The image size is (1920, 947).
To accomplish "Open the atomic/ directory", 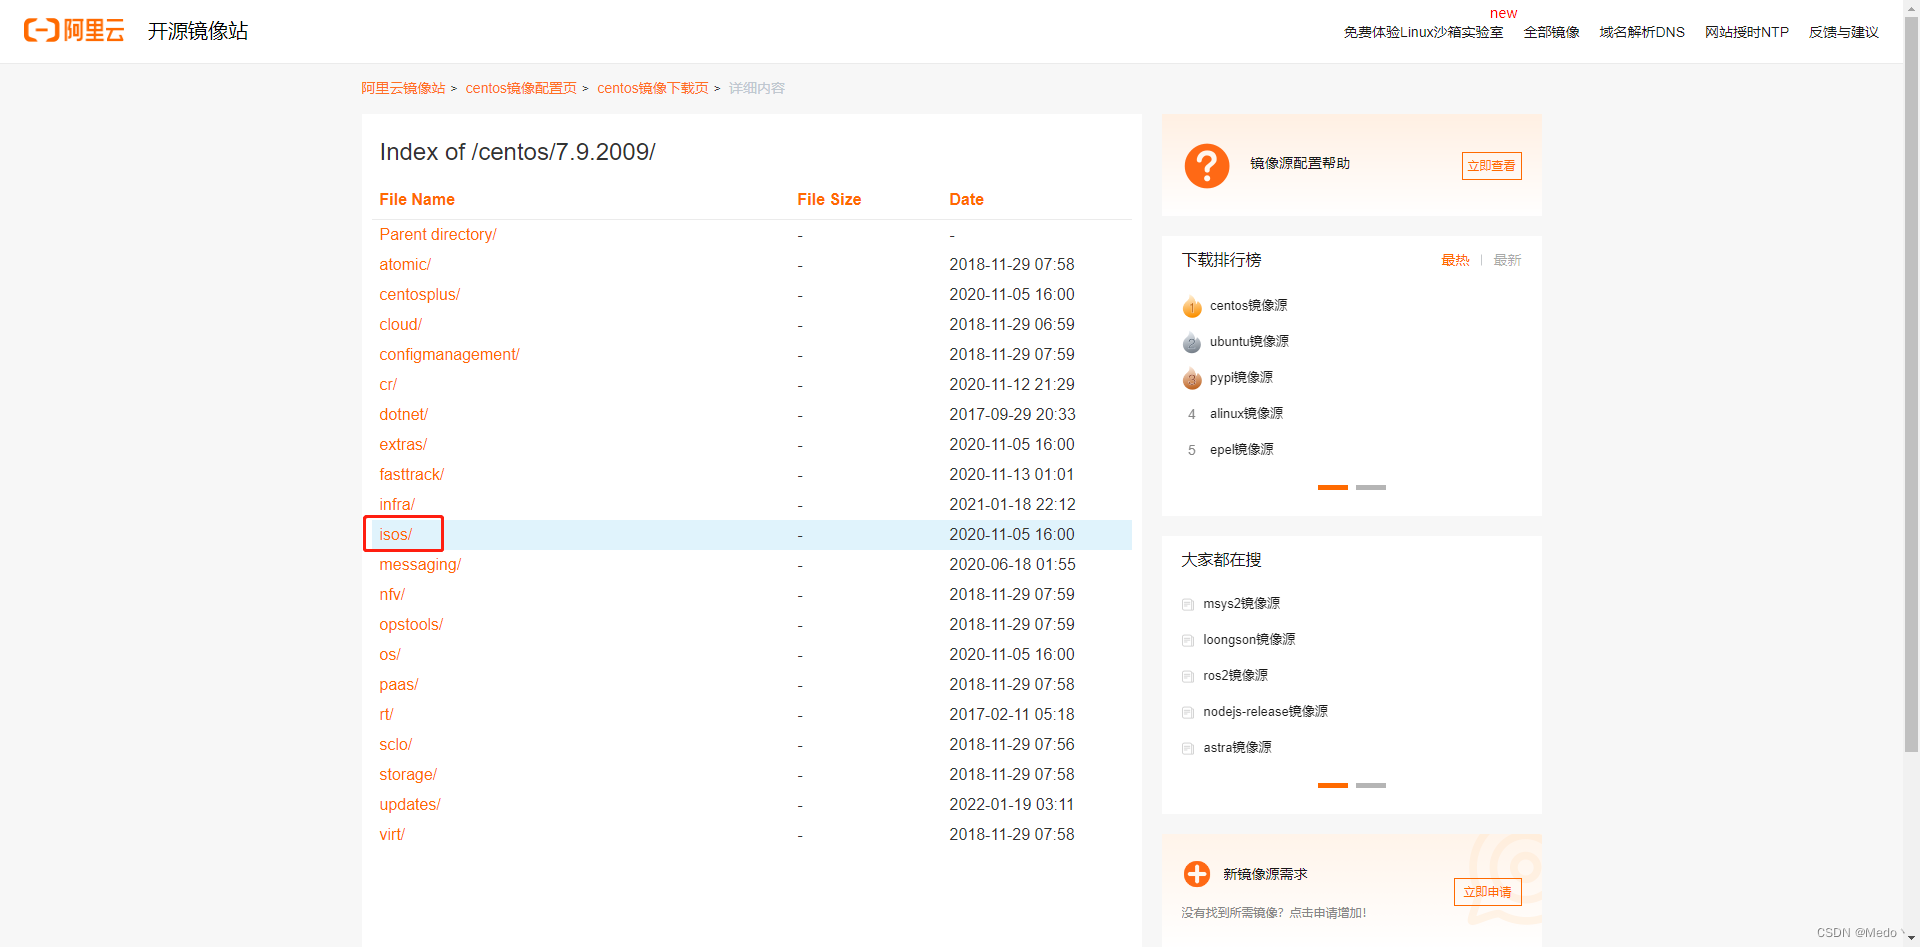I will pyautogui.click(x=405, y=264).
